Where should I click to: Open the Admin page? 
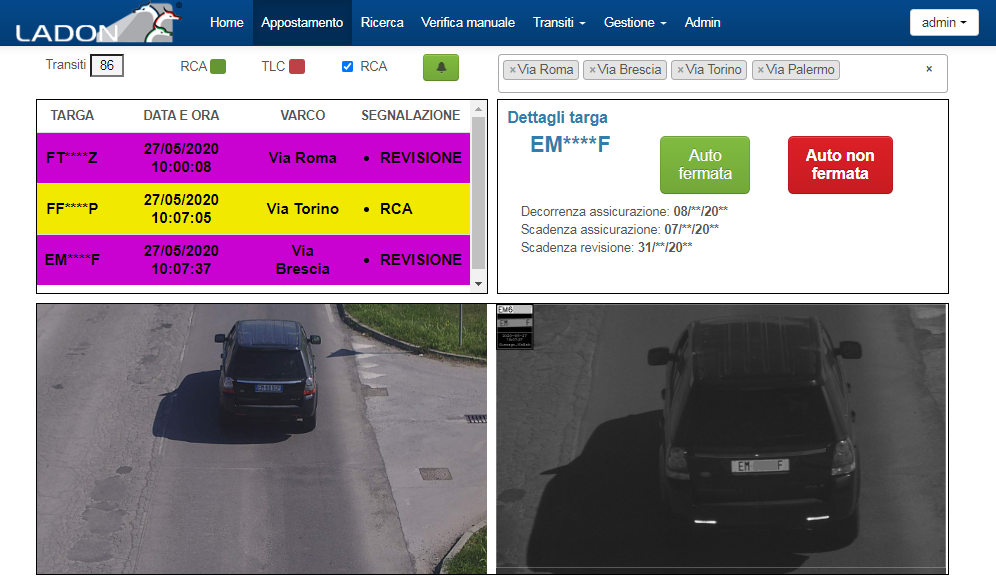(703, 23)
